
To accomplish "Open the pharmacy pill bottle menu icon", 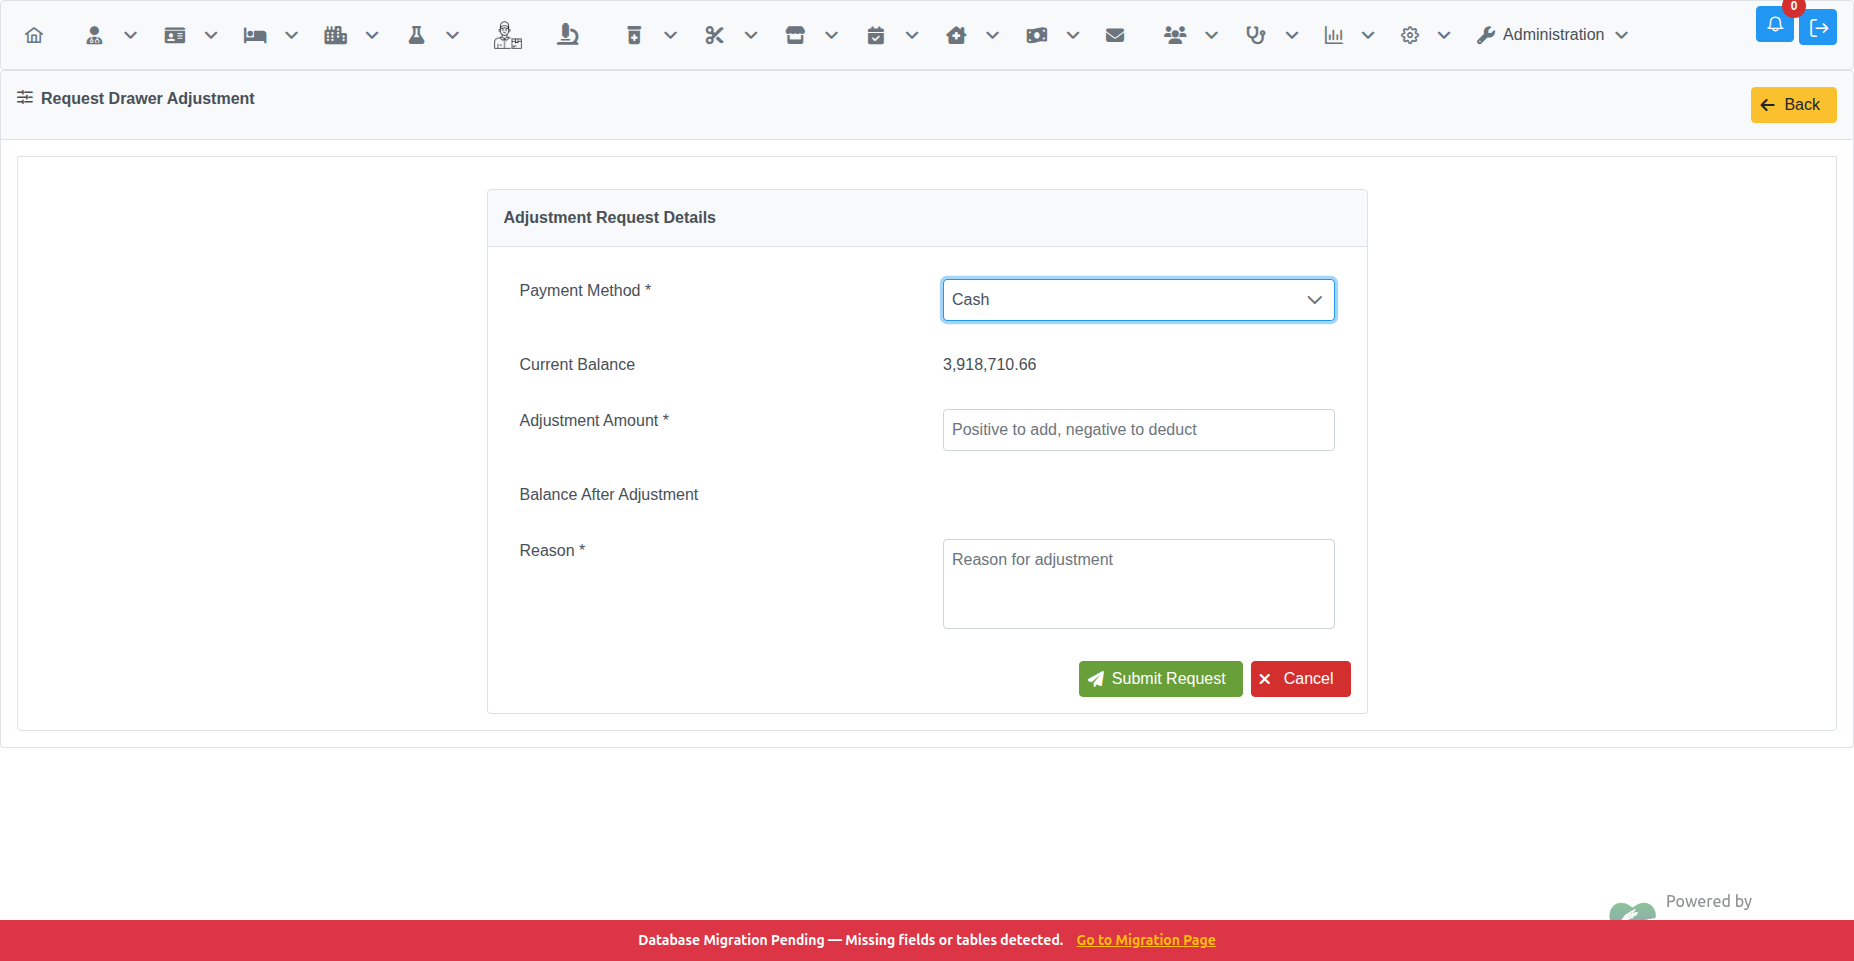I will click(x=634, y=35).
